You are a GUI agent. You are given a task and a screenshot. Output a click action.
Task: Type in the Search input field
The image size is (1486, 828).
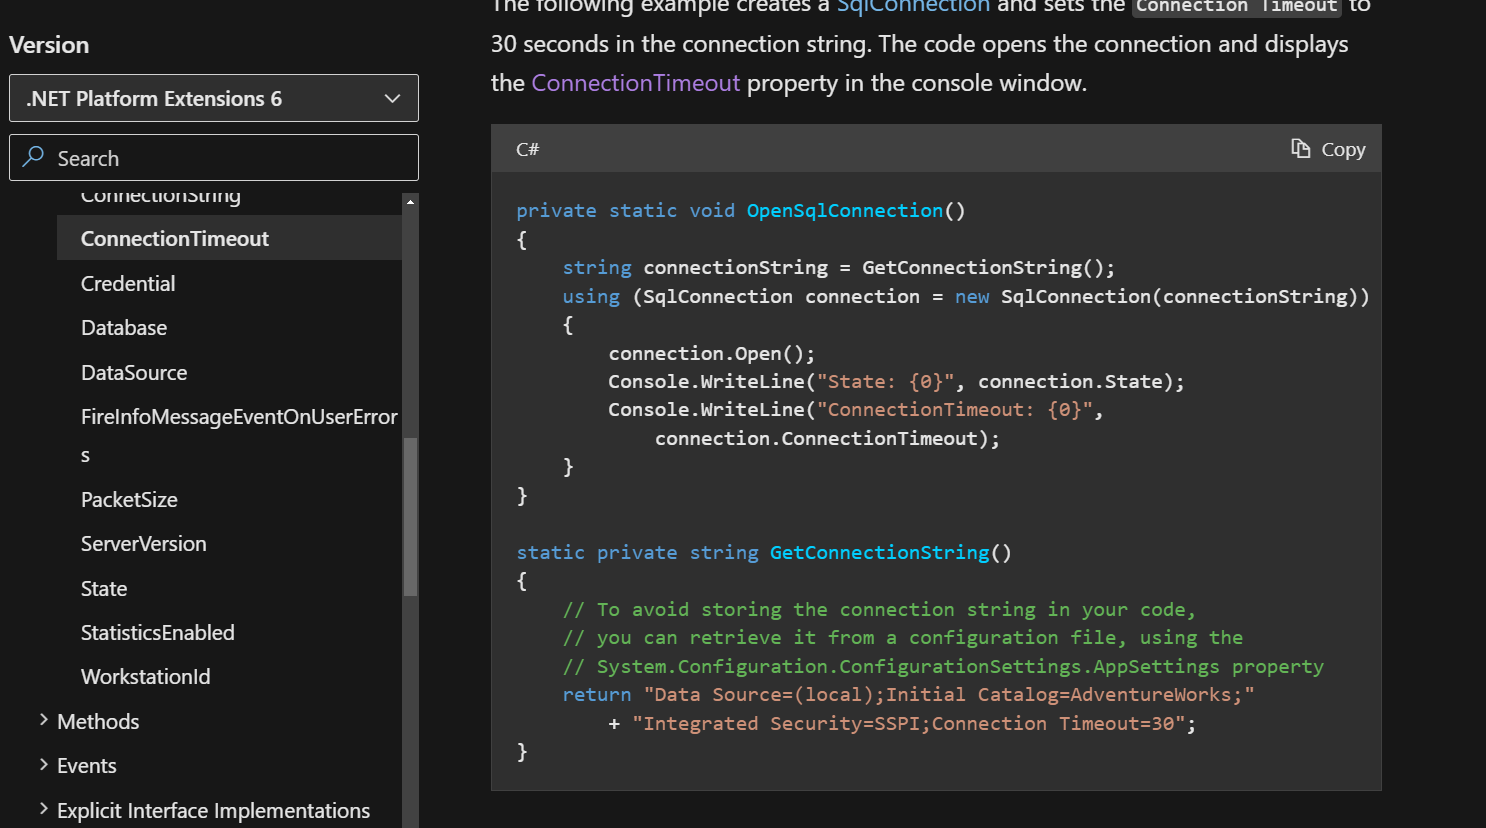point(230,158)
